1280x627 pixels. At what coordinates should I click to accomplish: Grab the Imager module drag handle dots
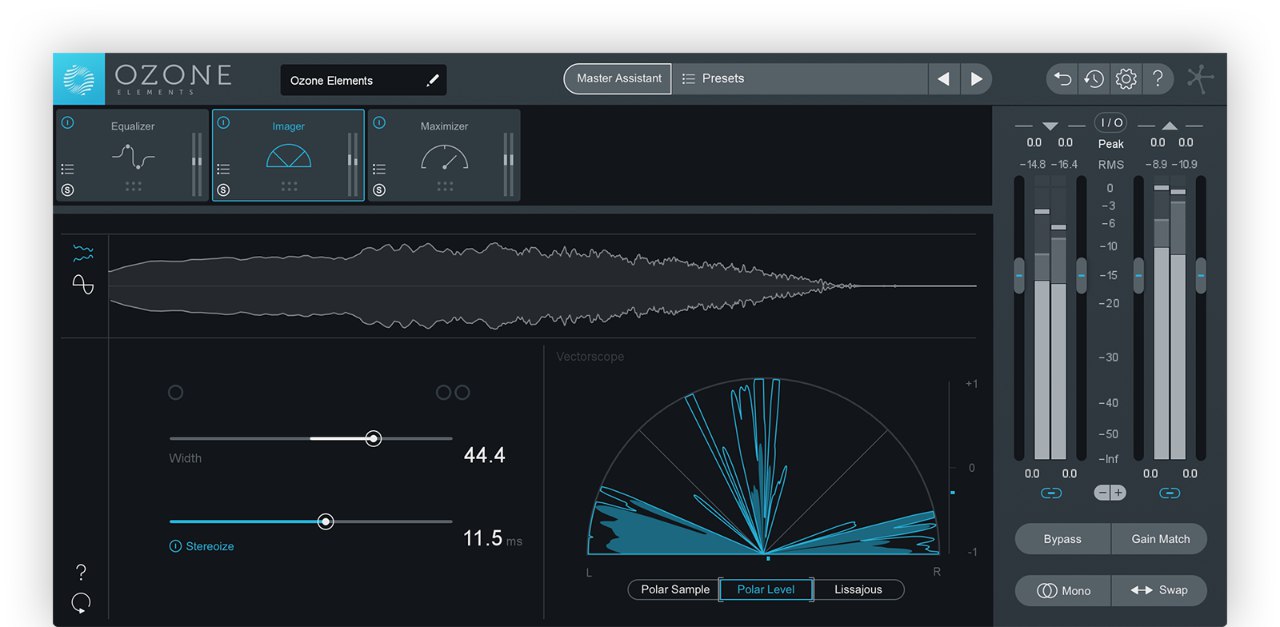point(289,186)
